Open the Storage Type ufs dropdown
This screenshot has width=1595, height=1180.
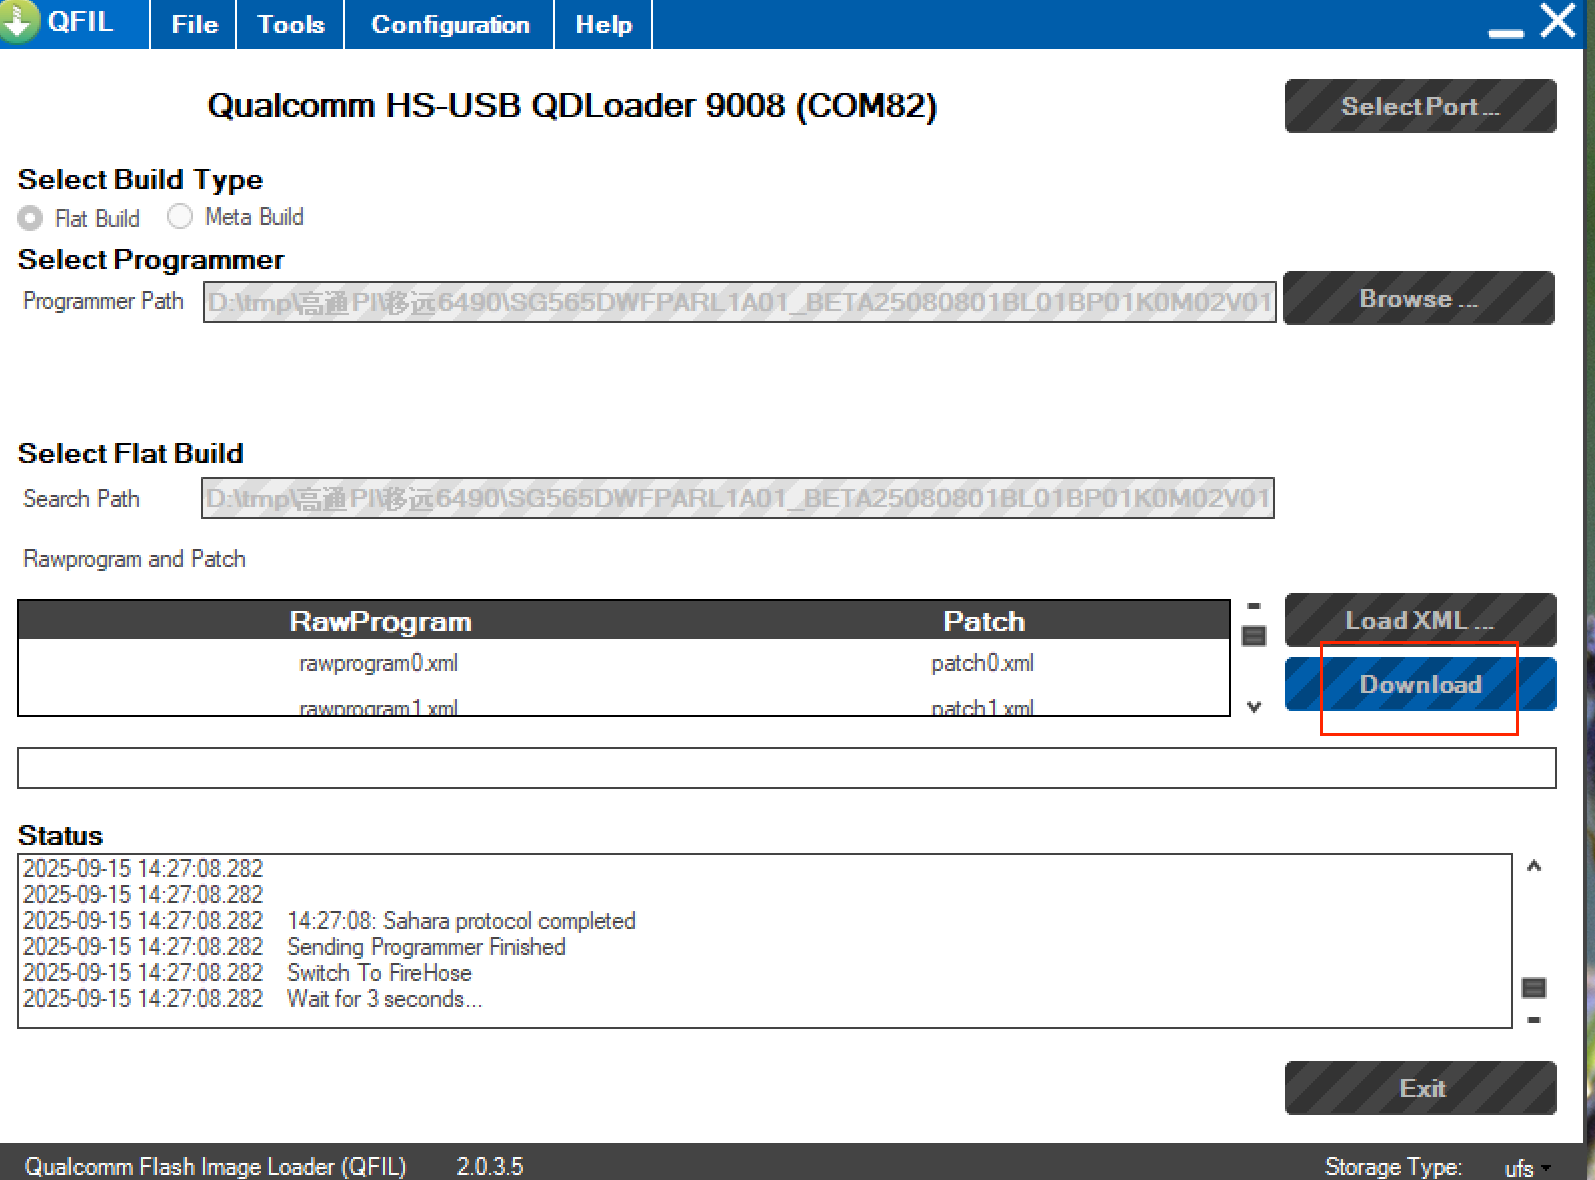pos(1527,1167)
